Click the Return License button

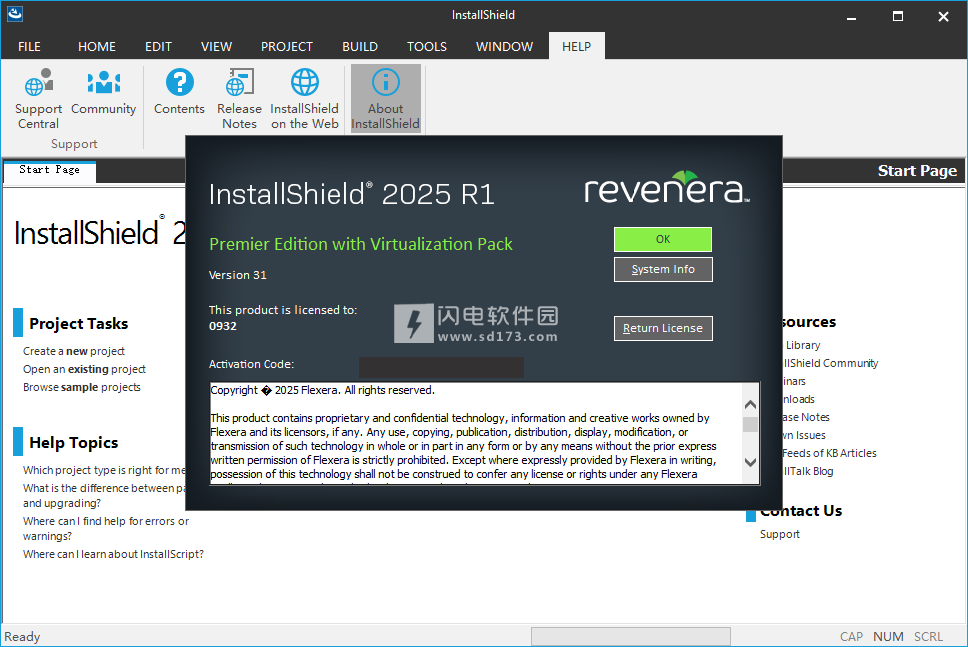(x=663, y=328)
